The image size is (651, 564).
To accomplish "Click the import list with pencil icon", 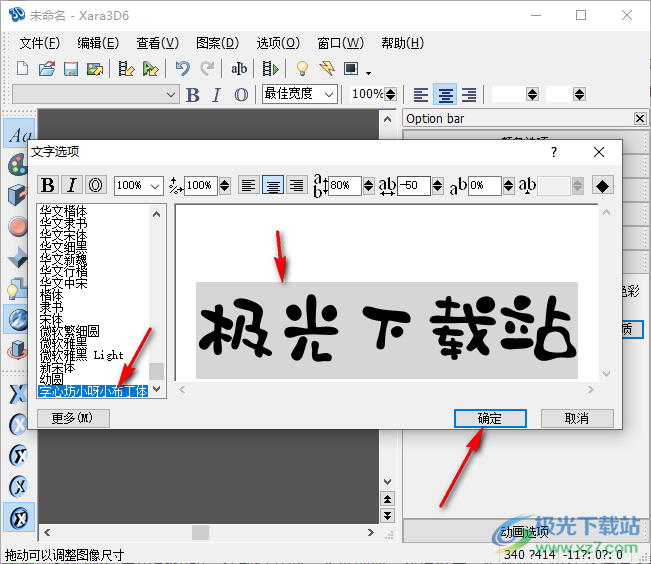I will click(x=126, y=69).
